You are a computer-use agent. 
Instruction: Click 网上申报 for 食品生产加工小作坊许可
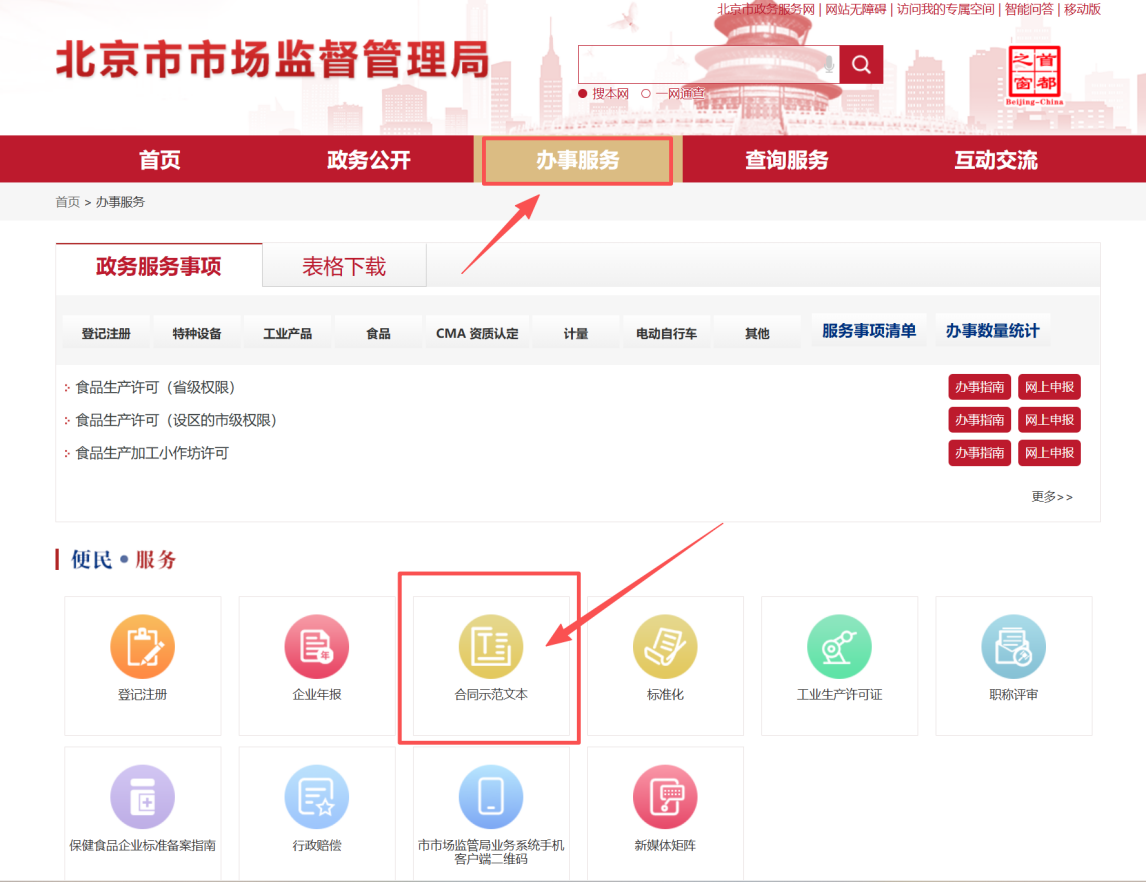[1049, 453]
